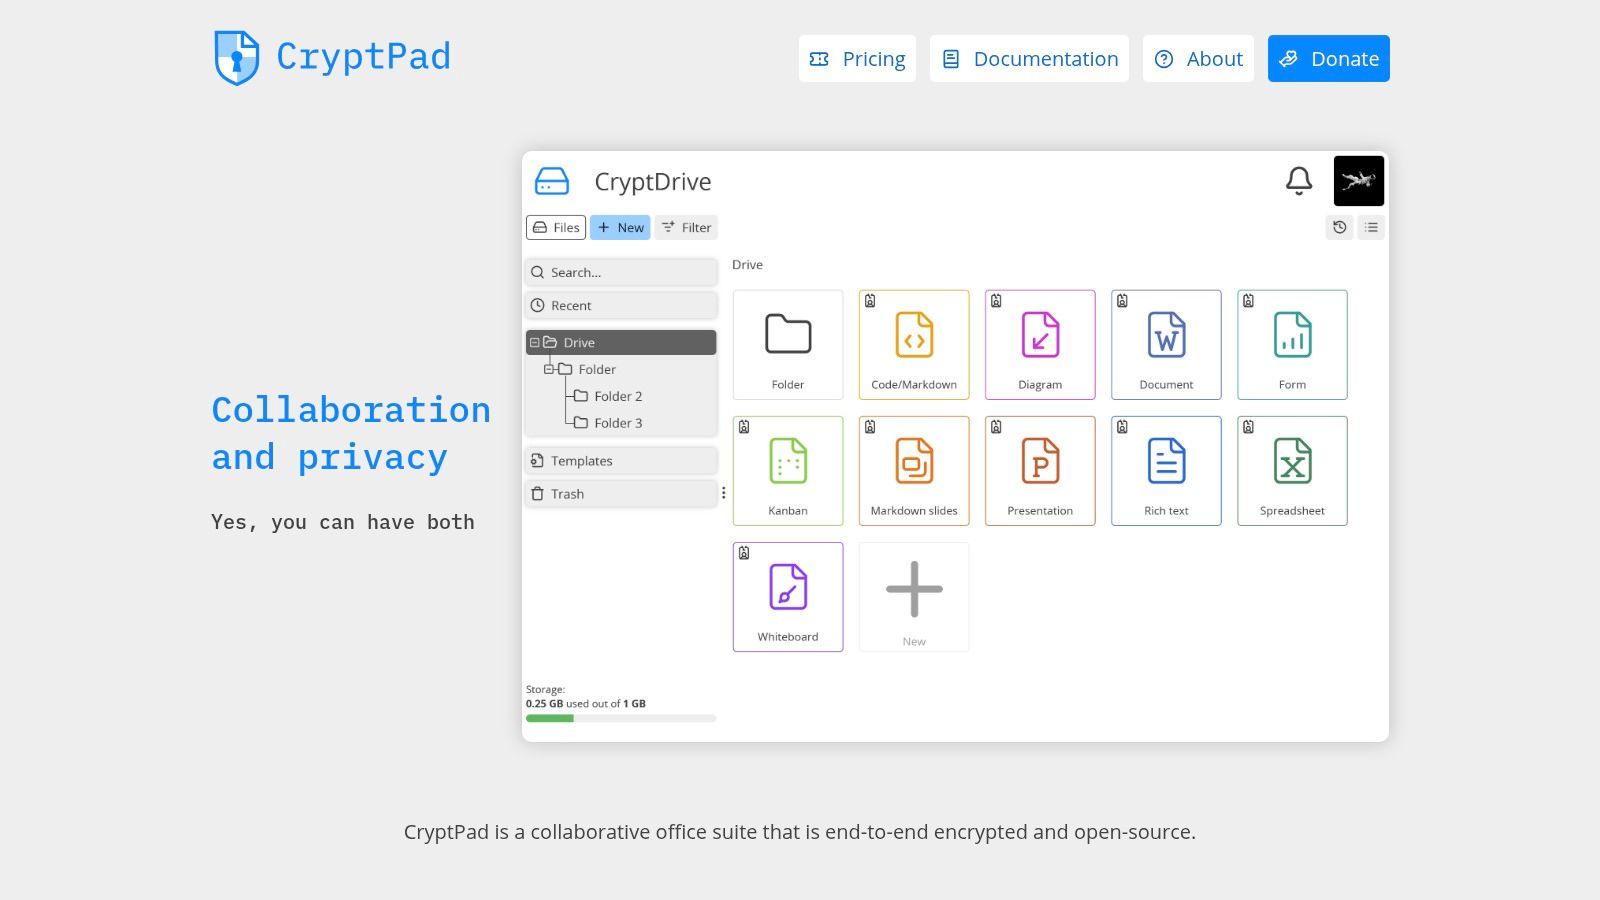Screen dimensions: 1600x900
Task: Open Recent in the sidebar
Action: [x=621, y=305]
